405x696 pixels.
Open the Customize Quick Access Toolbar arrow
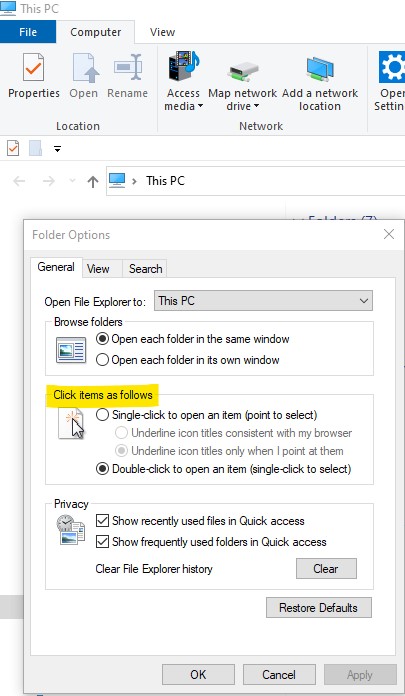(57, 149)
